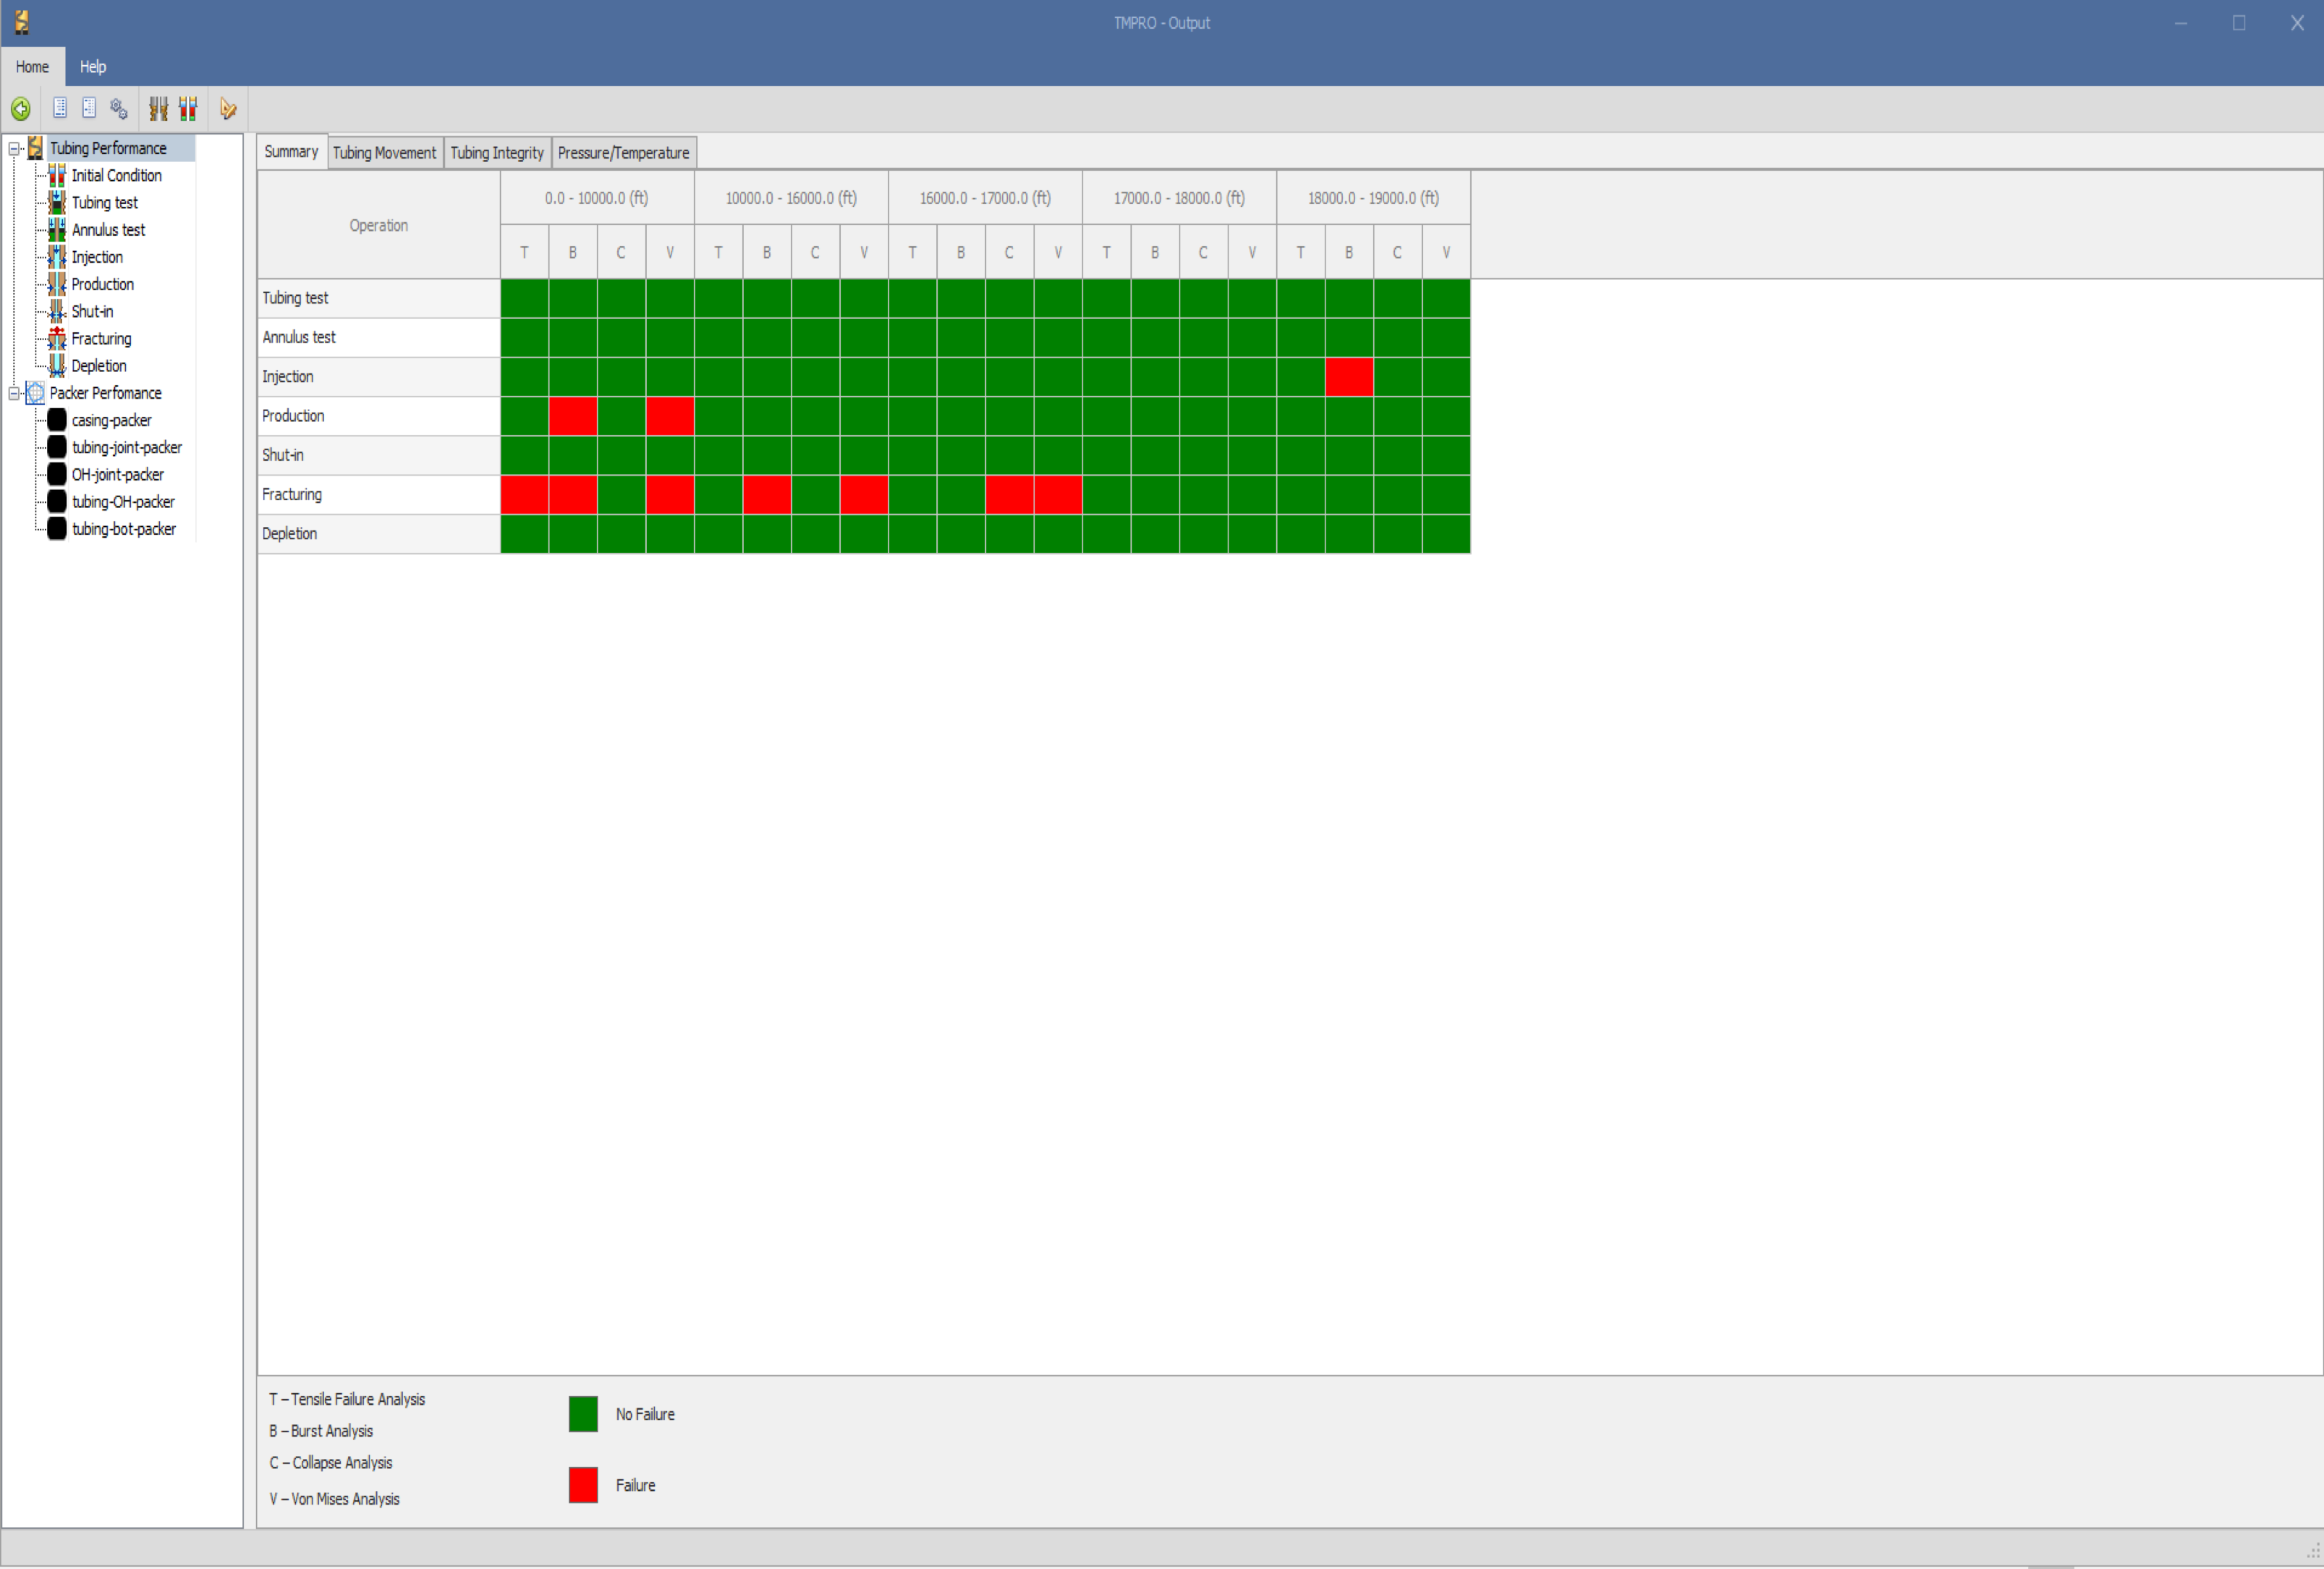The image size is (2324, 1569).
Task: Select the tubing-OH-packer tree item
Action: pos(122,502)
